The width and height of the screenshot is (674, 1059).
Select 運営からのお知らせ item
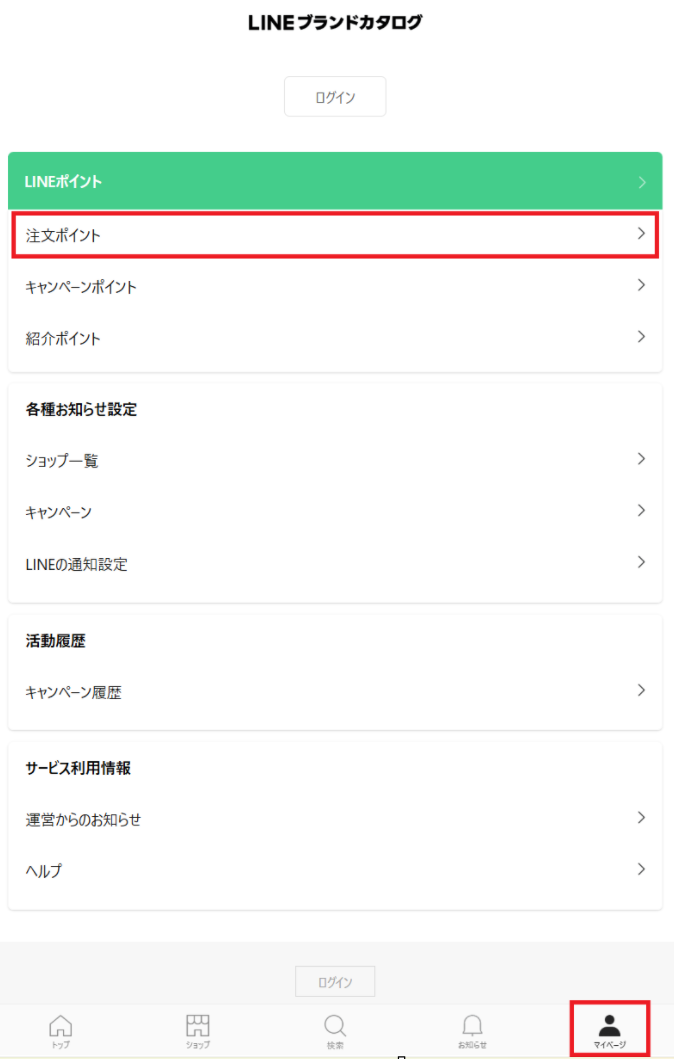(84, 820)
